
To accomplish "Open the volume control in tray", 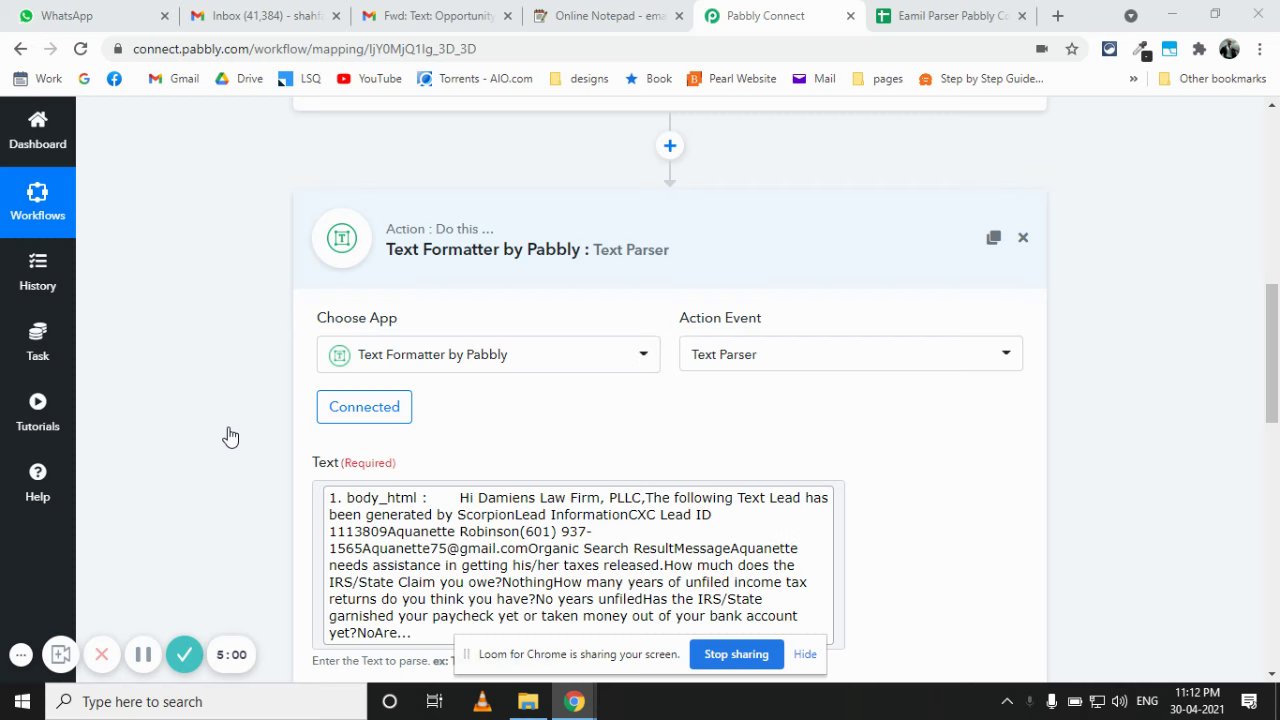I will [1119, 701].
